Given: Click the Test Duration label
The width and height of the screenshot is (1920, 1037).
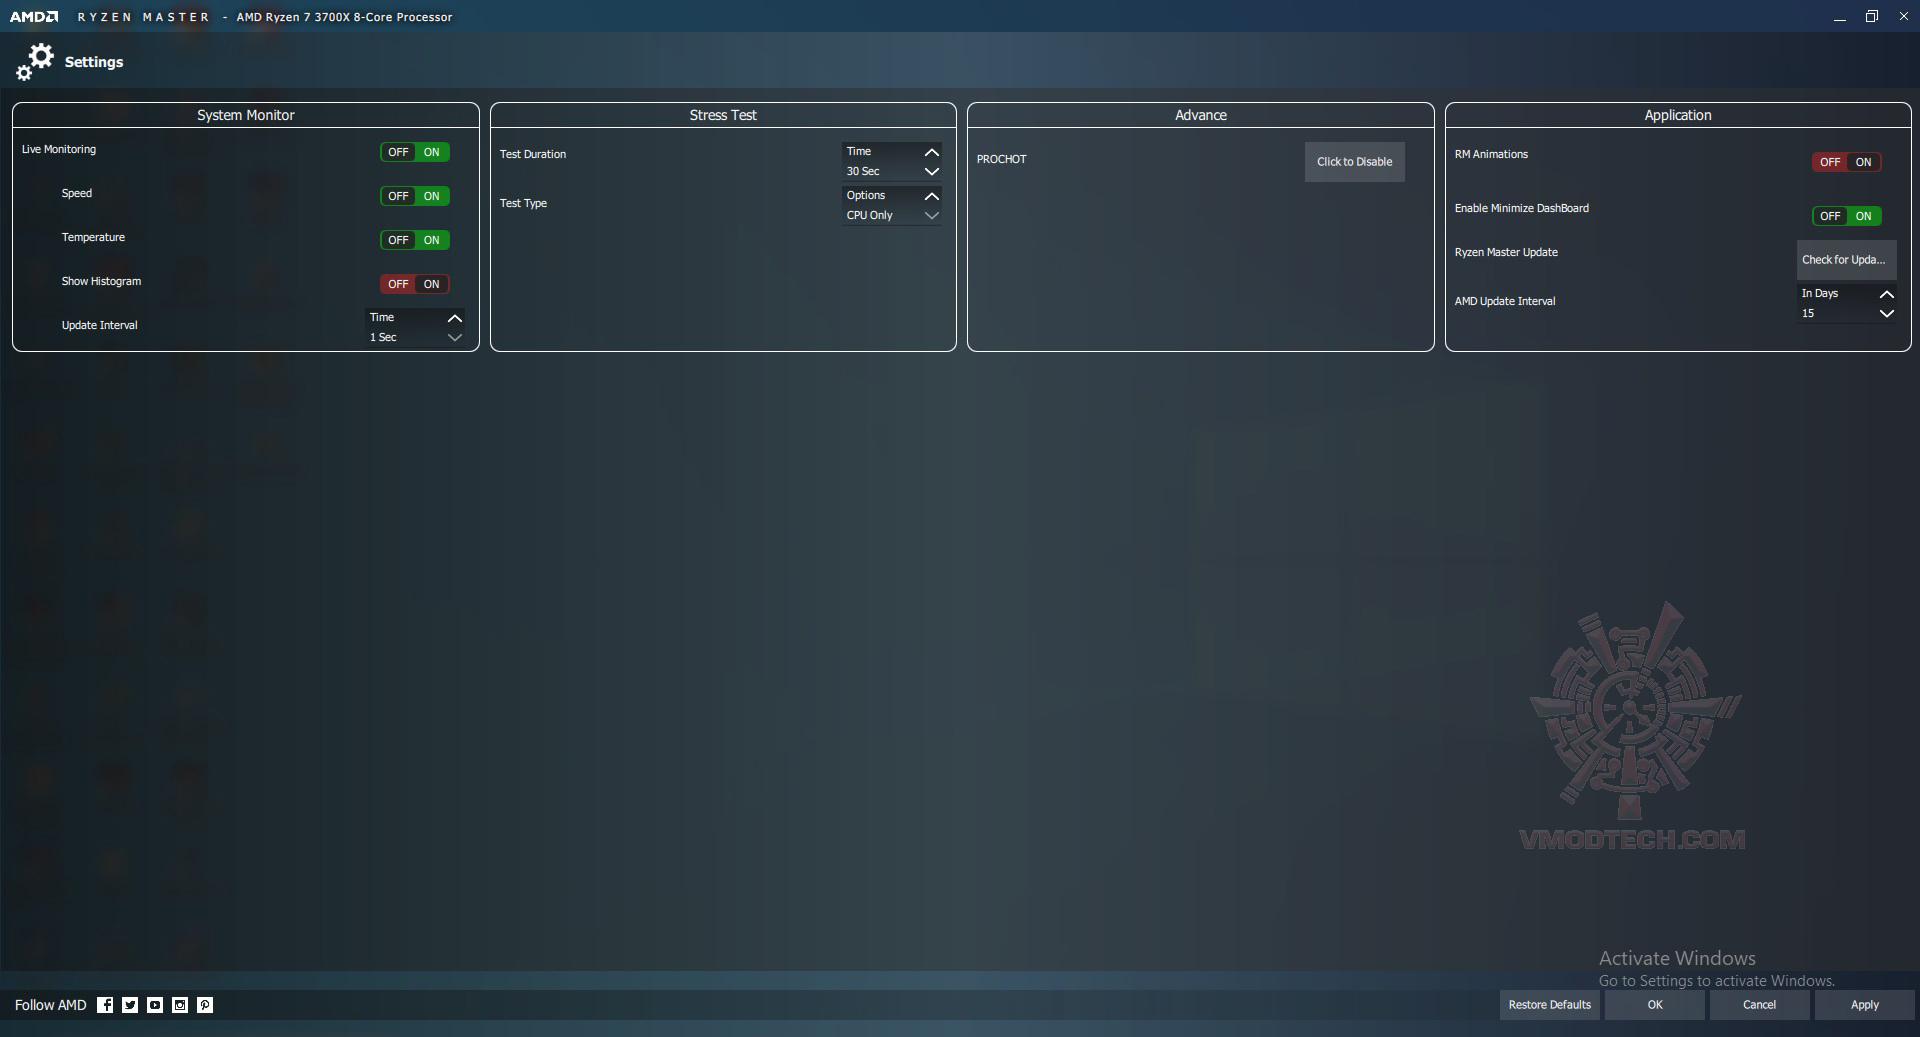Looking at the screenshot, I should [x=533, y=154].
